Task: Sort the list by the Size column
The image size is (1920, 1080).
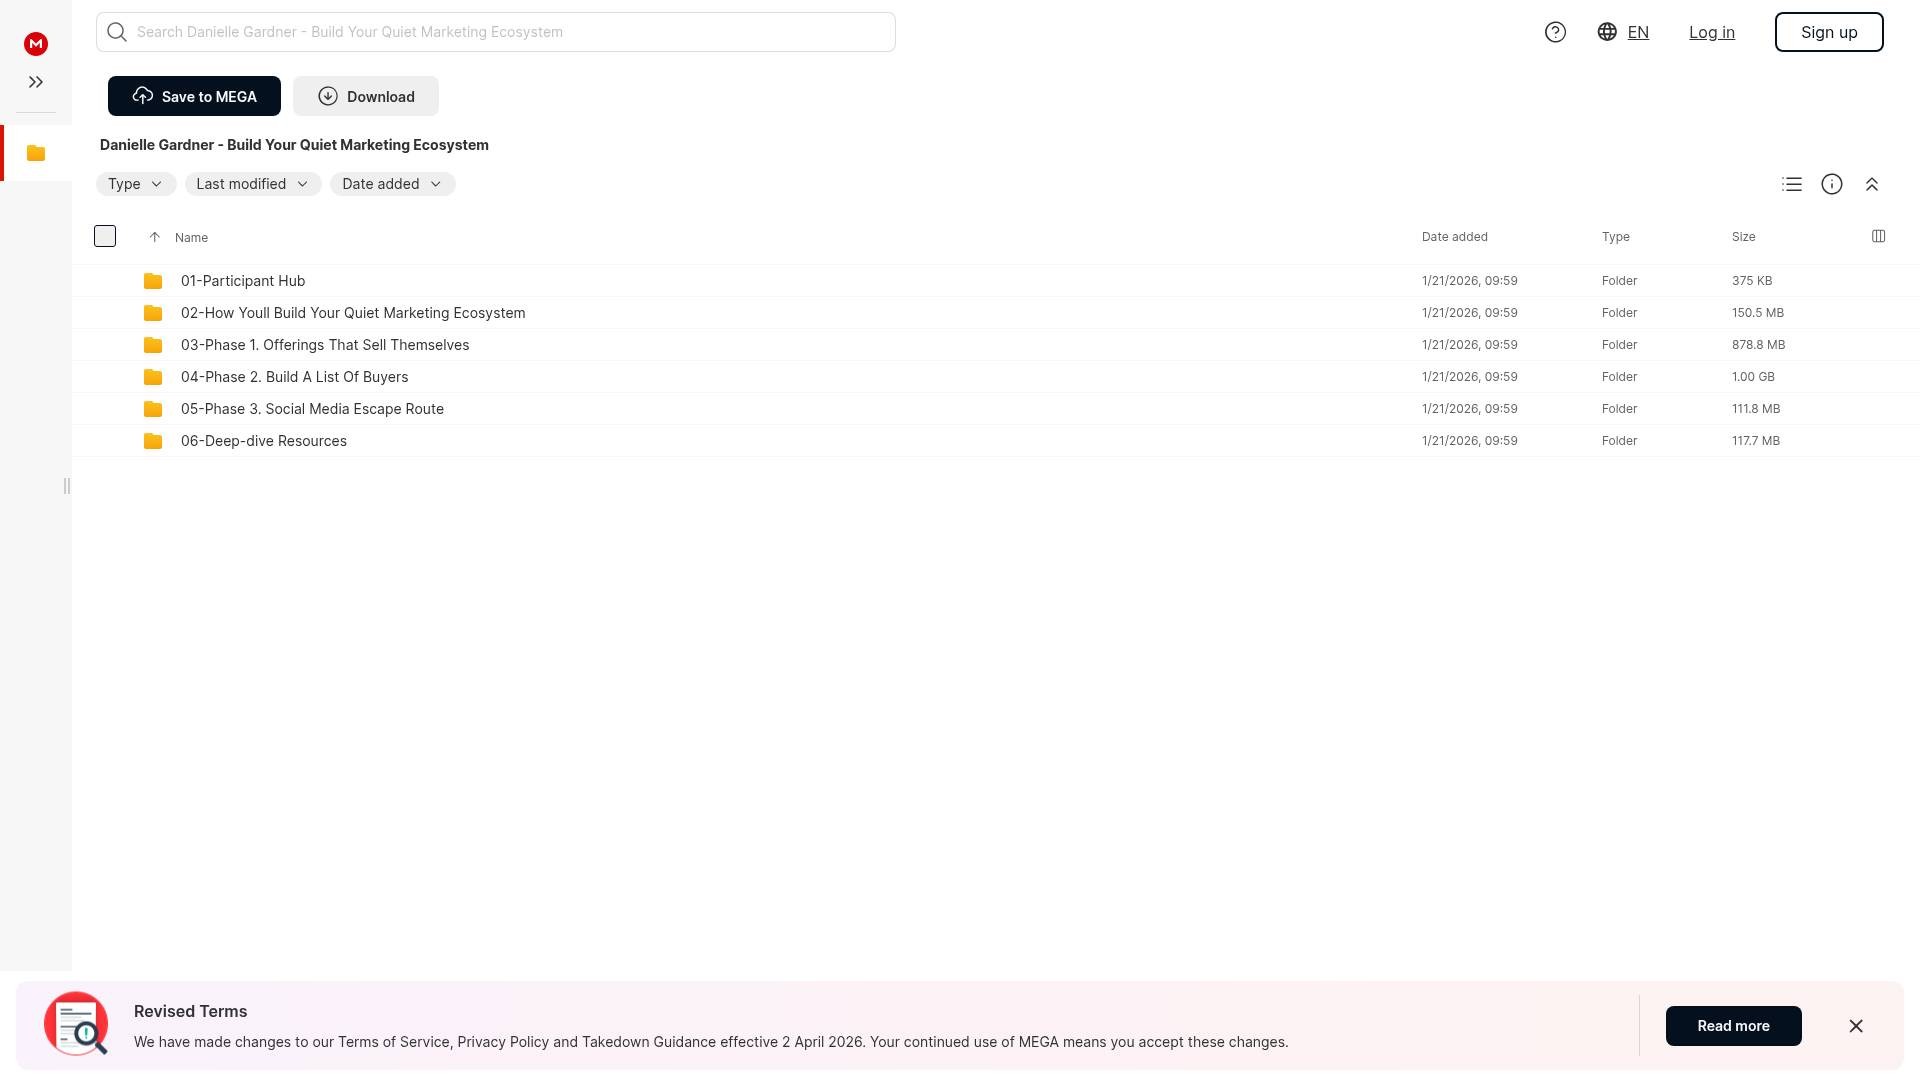Action: point(1743,237)
